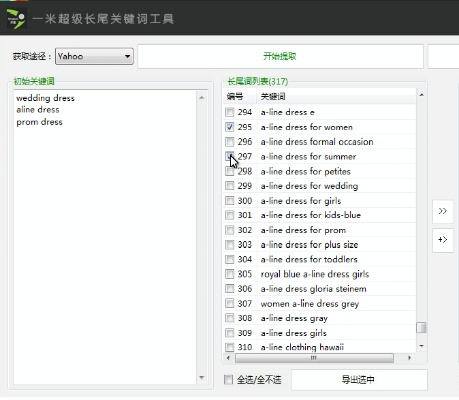Check the box for row 303
The image size is (459, 400).
(x=230, y=245)
